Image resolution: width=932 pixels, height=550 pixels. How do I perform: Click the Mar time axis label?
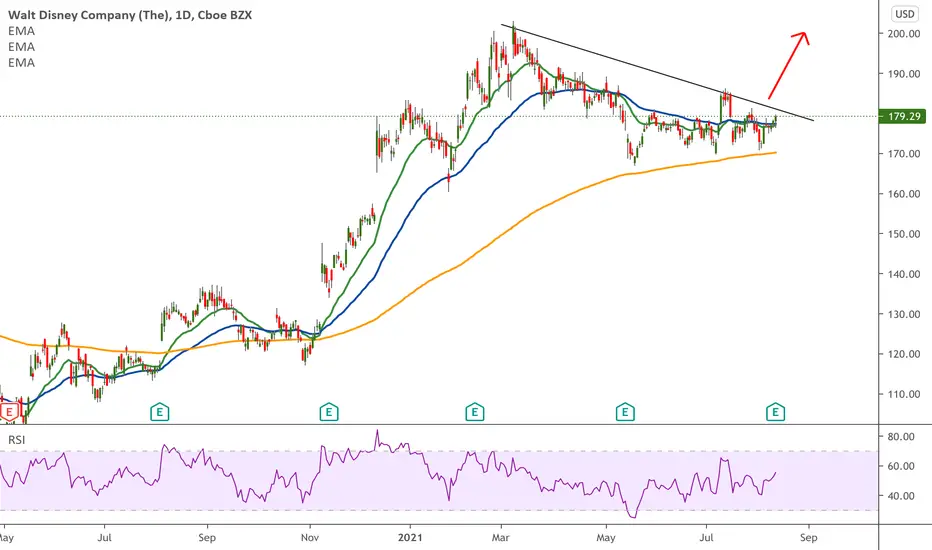click(x=500, y=538)
